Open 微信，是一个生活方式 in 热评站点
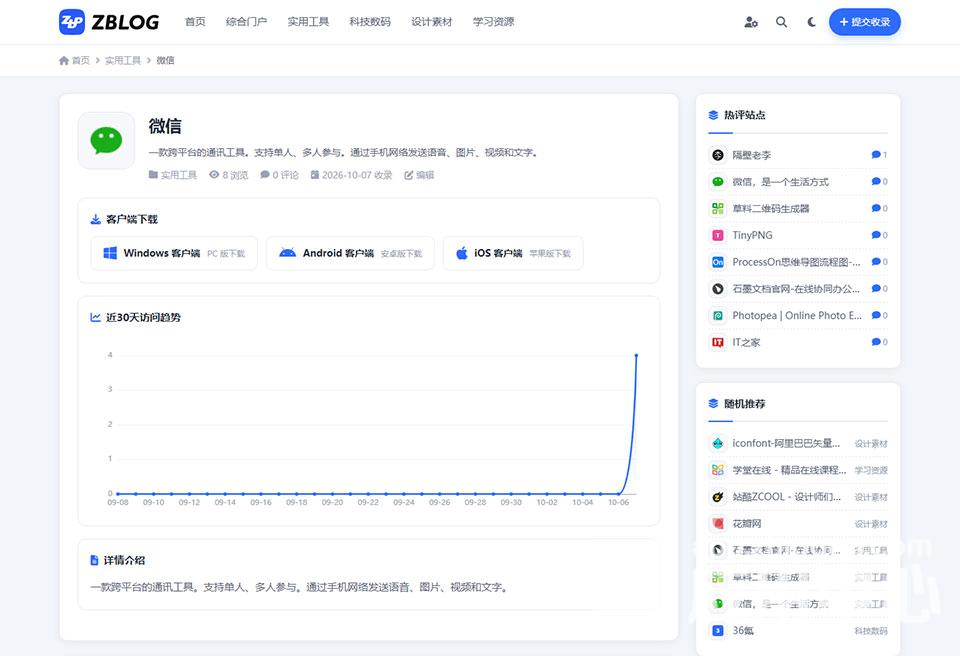Image resolution: width=960 pixels, height=656 pixels. click(x=781, y=182)
